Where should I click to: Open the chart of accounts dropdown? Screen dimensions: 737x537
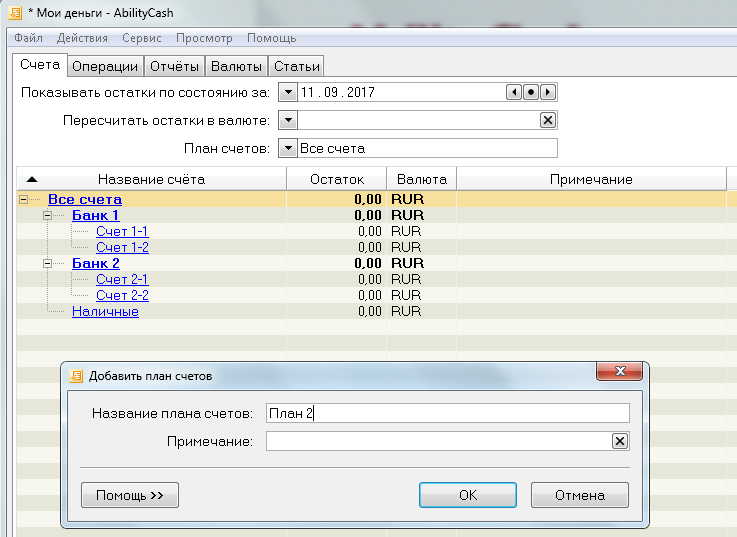click(287, 148)
